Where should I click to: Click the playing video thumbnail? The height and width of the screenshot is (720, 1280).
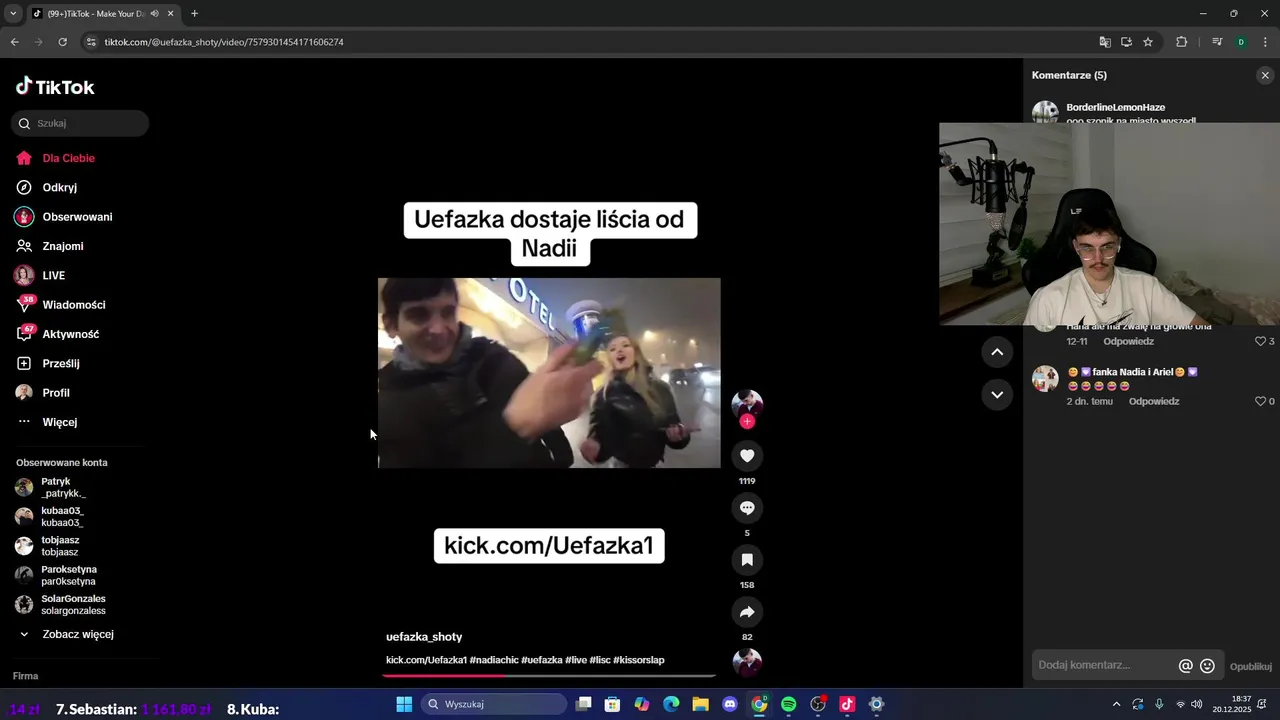pyautogui.click(x=549, y=373)
